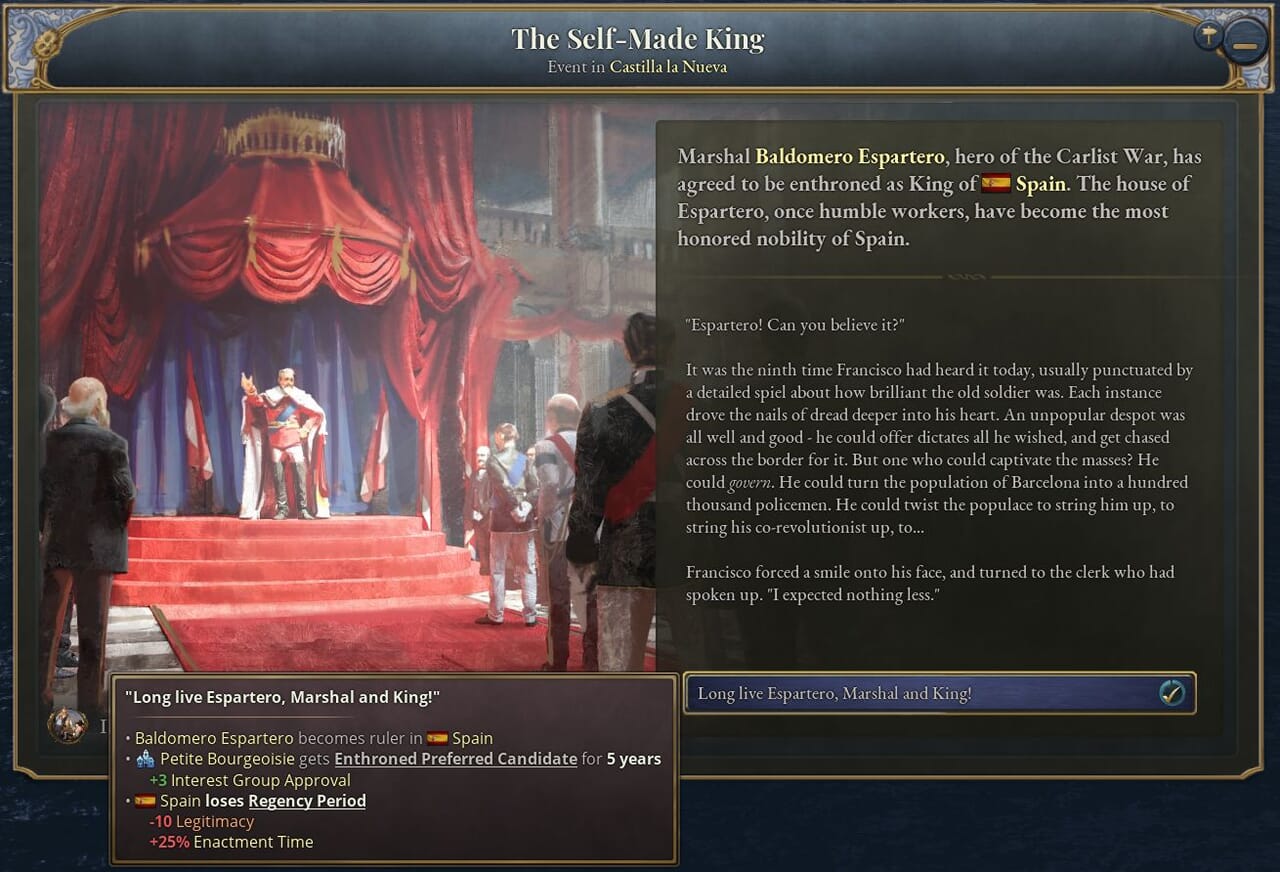Click the 'The Self-Made King' event title
Screen dimensions: 1280x872
(637, 39)
